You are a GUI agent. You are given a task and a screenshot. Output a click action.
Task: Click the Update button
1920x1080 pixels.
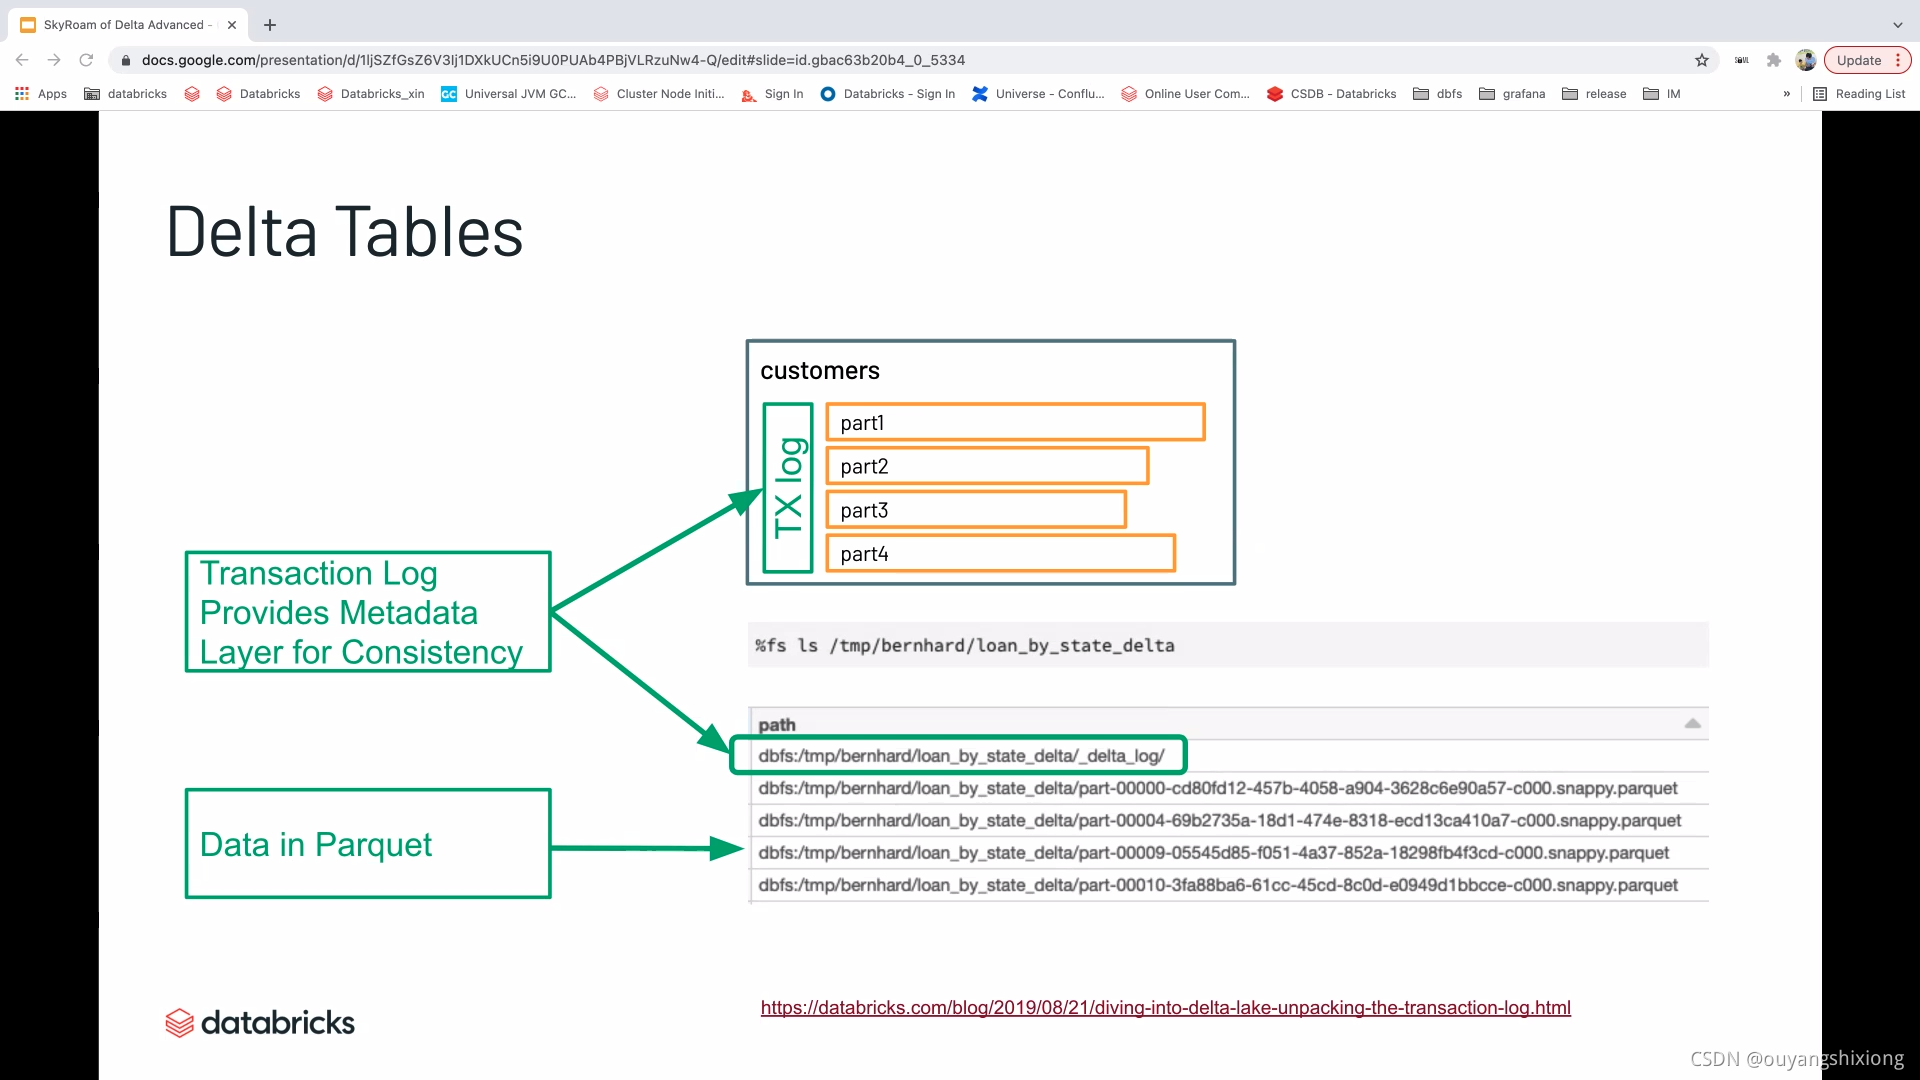point(1858,60)
